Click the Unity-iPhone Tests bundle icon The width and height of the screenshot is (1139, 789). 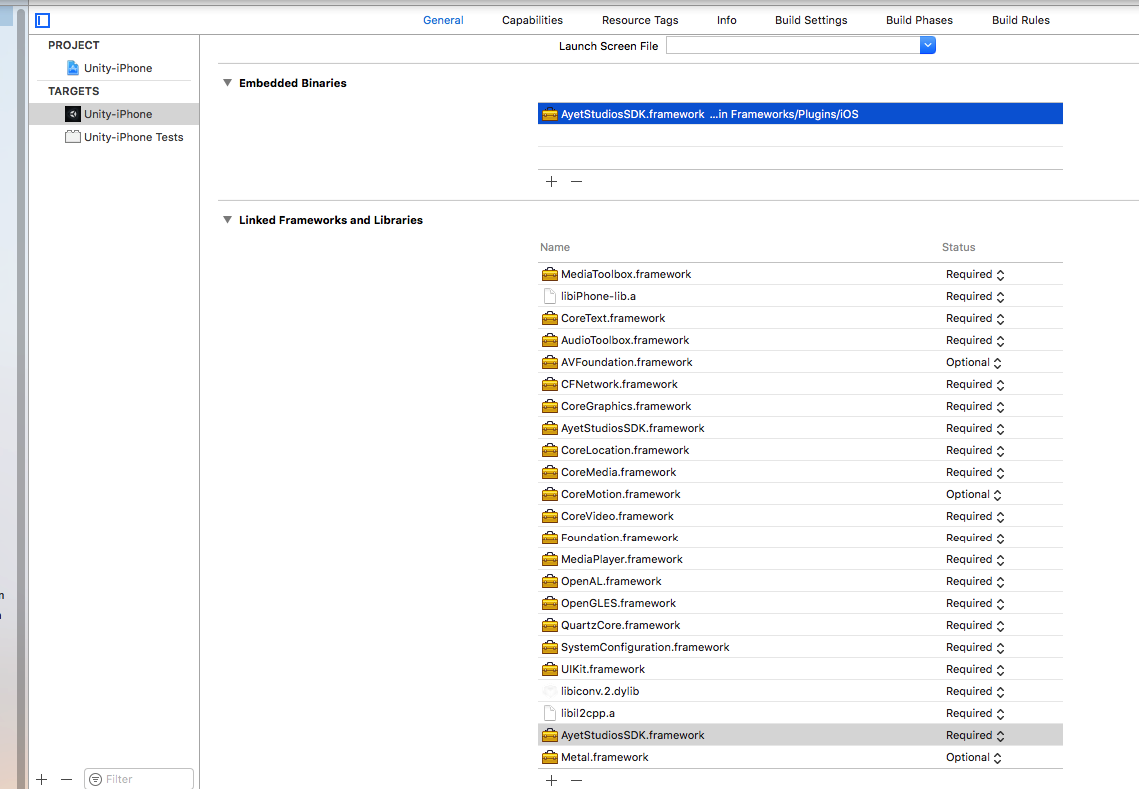(x=73, y=137)
